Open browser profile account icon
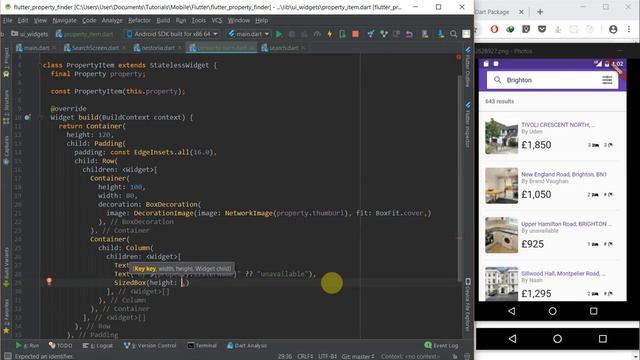Viewport: 640px width, 360px height. pyautogui.click(x=613, y=29)
